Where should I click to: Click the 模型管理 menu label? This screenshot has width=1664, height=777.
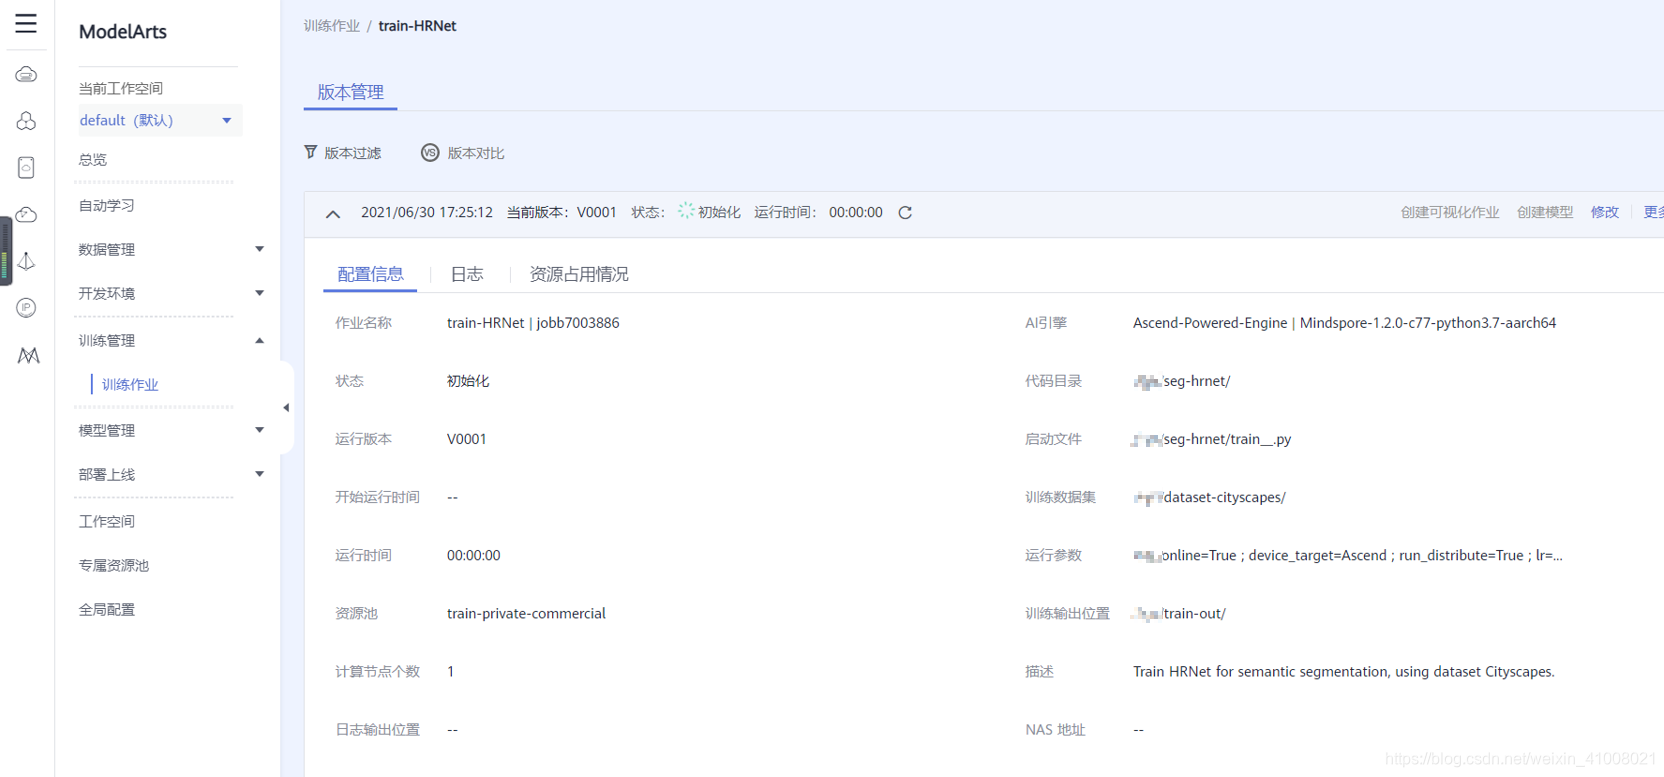(x=107, y=430)
